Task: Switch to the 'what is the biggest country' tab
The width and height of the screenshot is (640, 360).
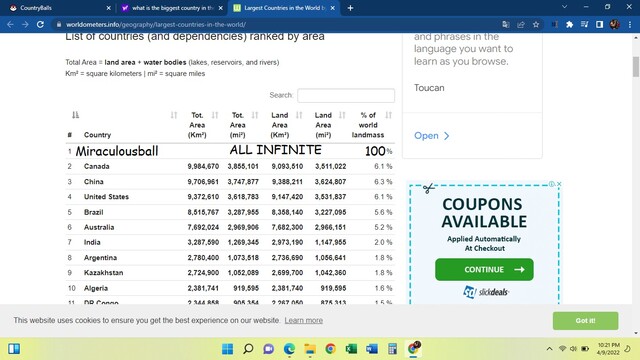Action: pyautogui.click(x=172, y=8)
